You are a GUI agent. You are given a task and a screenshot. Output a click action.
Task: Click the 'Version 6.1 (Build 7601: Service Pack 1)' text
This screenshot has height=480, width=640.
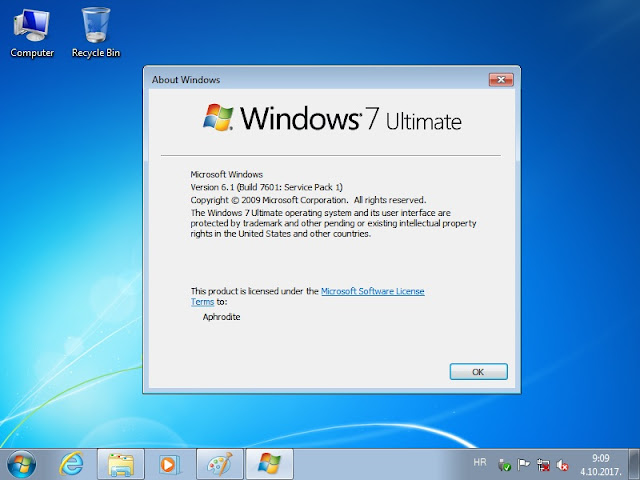(x=267, y=187)
